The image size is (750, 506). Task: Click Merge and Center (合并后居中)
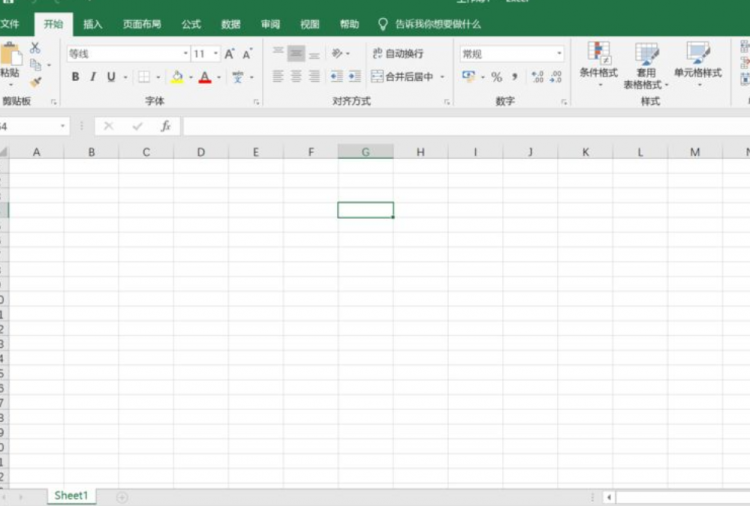(402, 77)
